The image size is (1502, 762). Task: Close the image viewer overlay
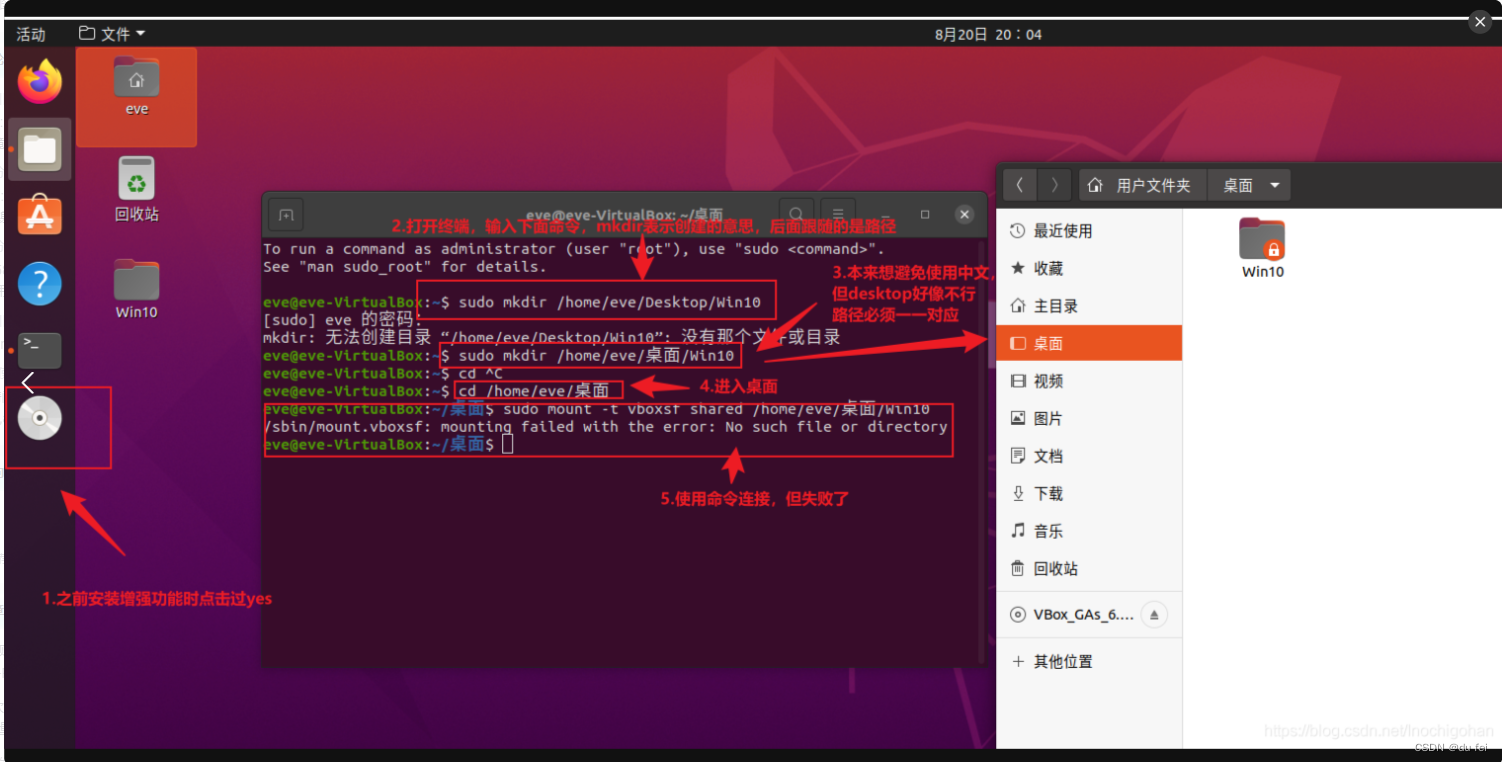pos(1480,21)
